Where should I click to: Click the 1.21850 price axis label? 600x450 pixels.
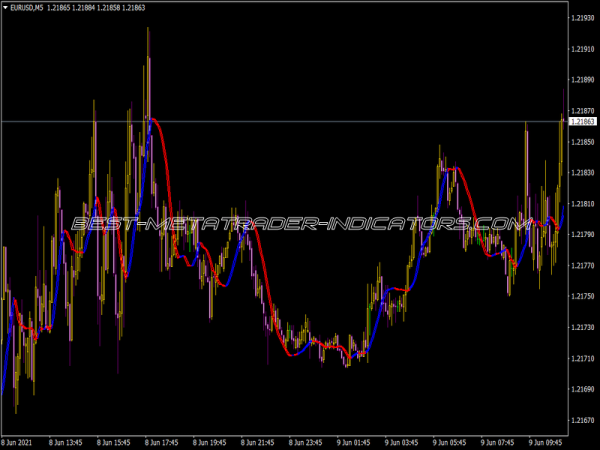[582, 142]
